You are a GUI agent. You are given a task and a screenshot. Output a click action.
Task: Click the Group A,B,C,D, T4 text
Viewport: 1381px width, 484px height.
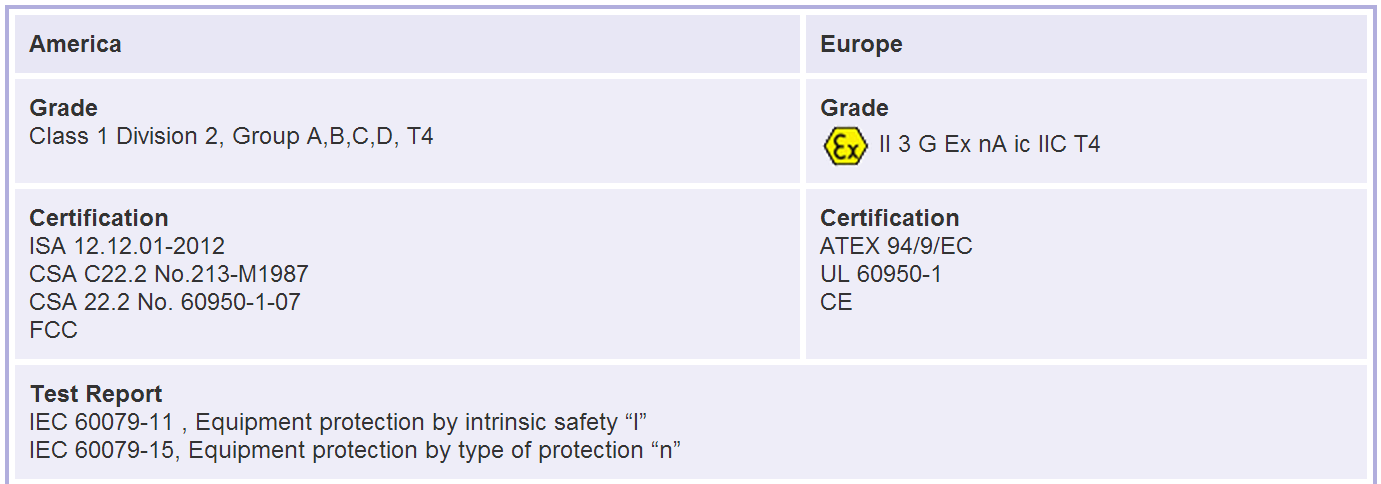click(332, 136)
